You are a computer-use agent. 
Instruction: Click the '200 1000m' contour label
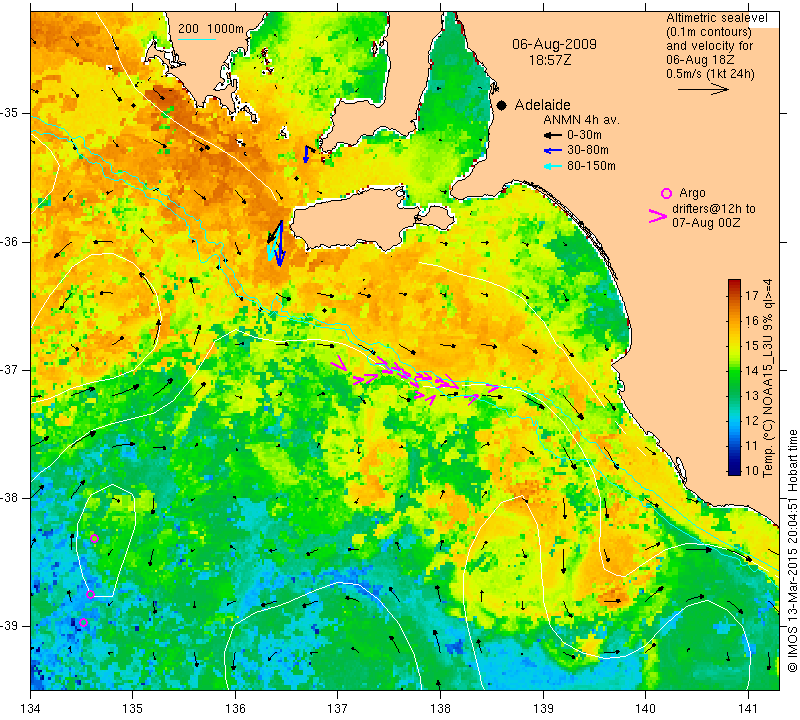click(x=211, y=29)
